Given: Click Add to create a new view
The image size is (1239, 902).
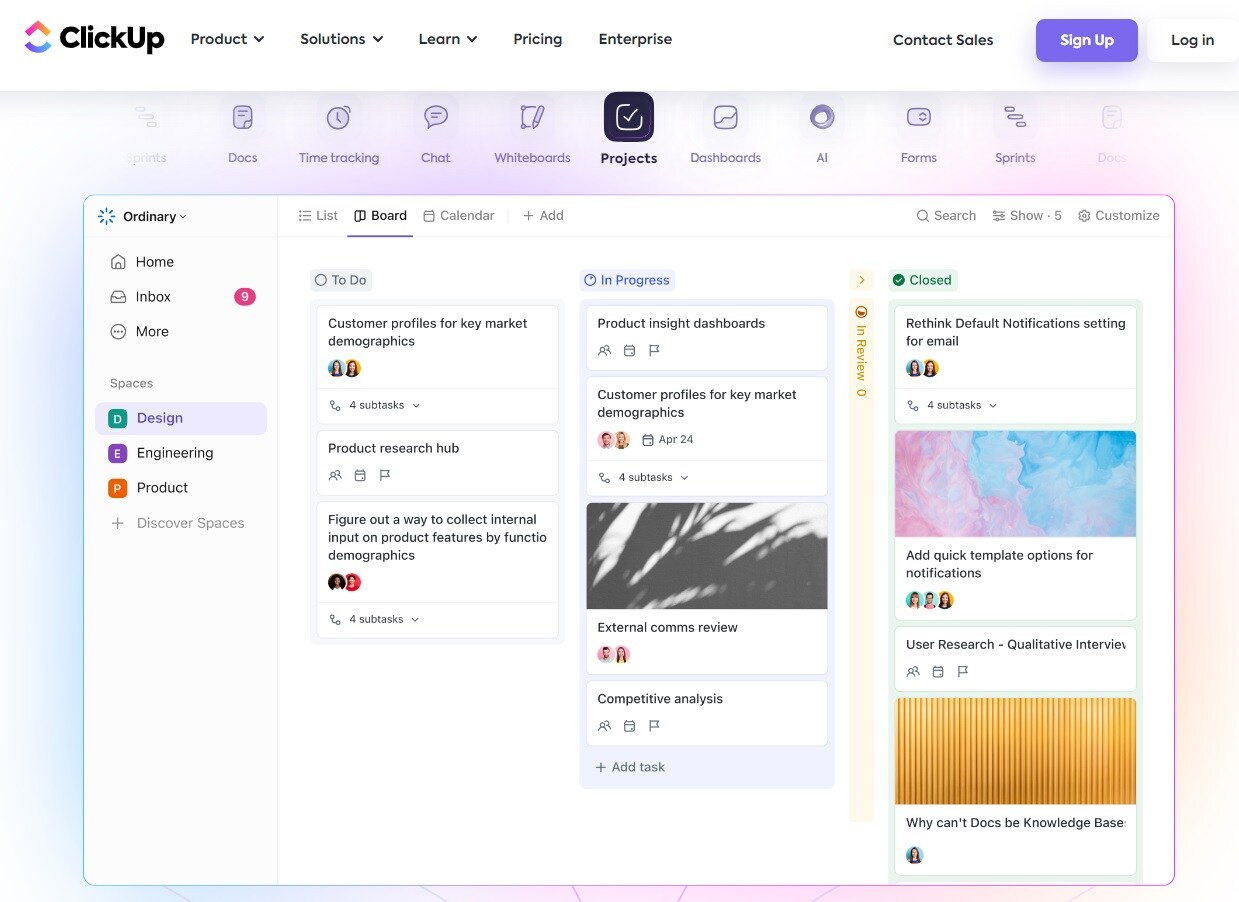Looking at the screenshot, I should point(543,216).
